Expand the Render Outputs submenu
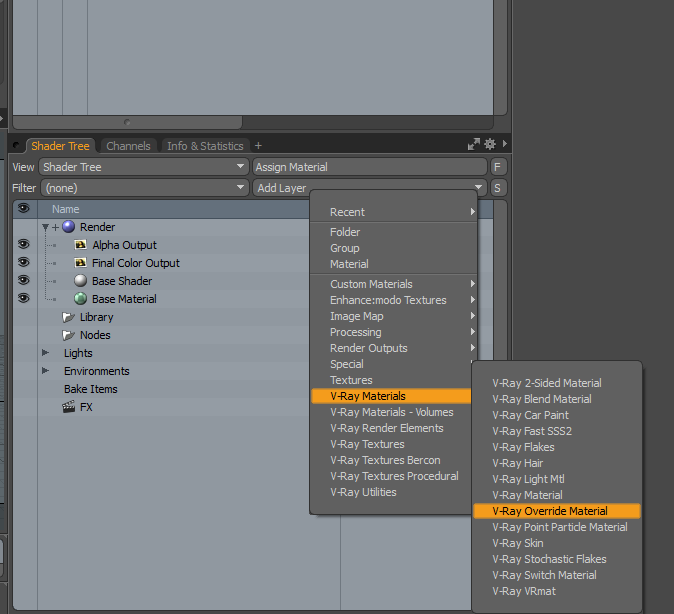The image size is (674, 614). click(x=393, y=348)
